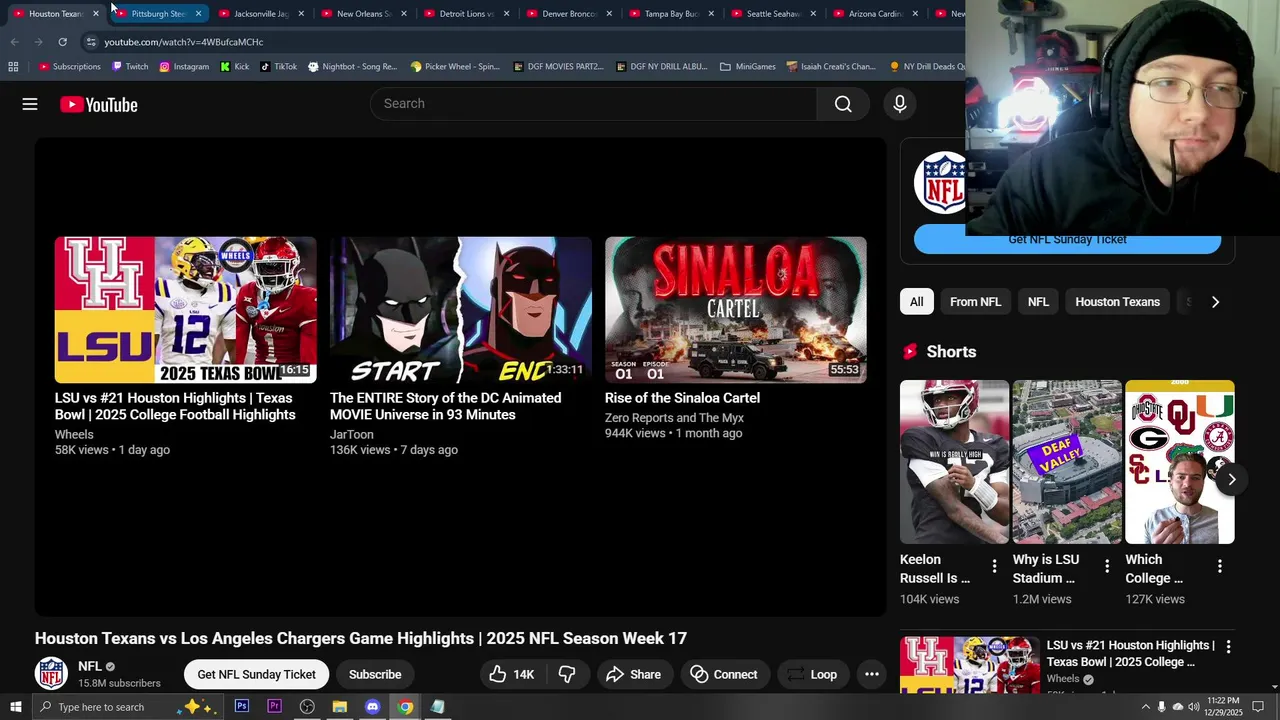Image resolution: width=1280 pixels, height=720 pixels.
Task: Switch to the New Orleans Saints tab
Action: click(363, 14)
